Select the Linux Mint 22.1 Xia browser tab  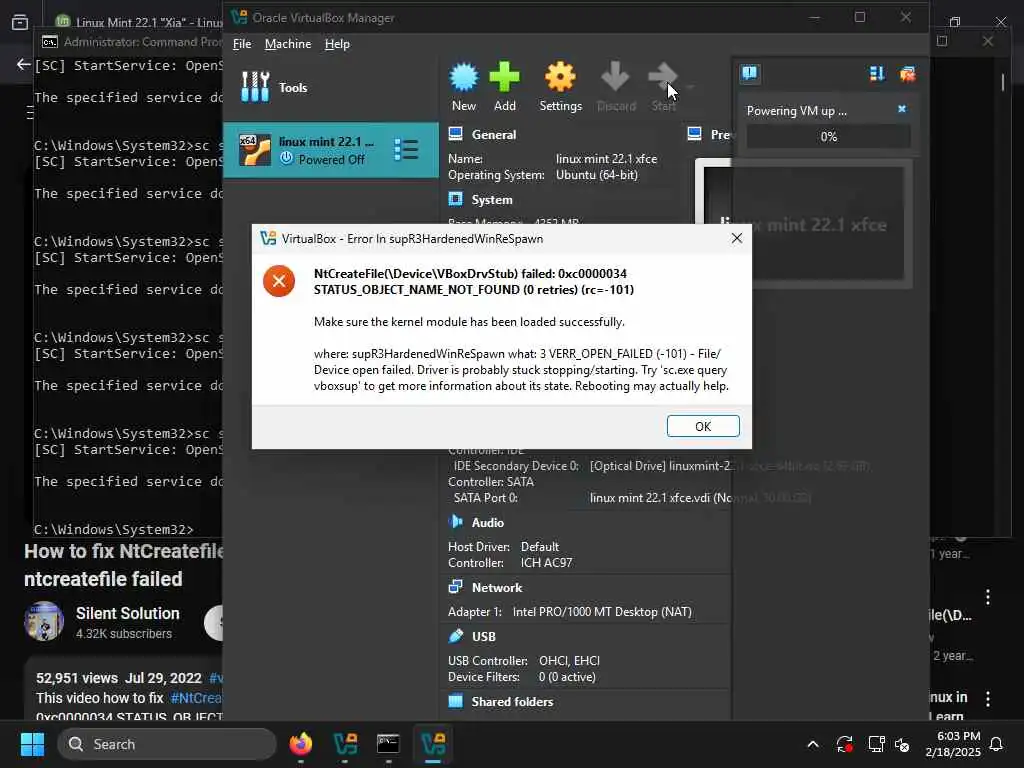[x=138, y=22]
